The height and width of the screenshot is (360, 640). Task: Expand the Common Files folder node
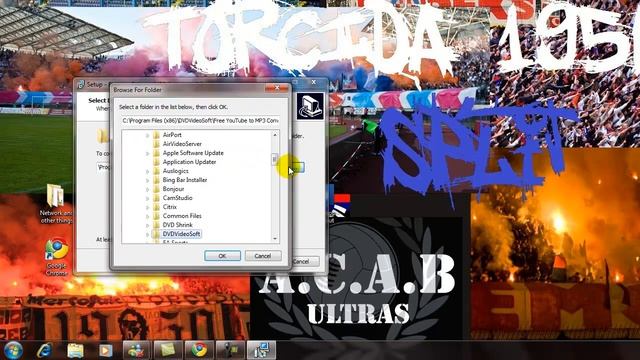147,216
